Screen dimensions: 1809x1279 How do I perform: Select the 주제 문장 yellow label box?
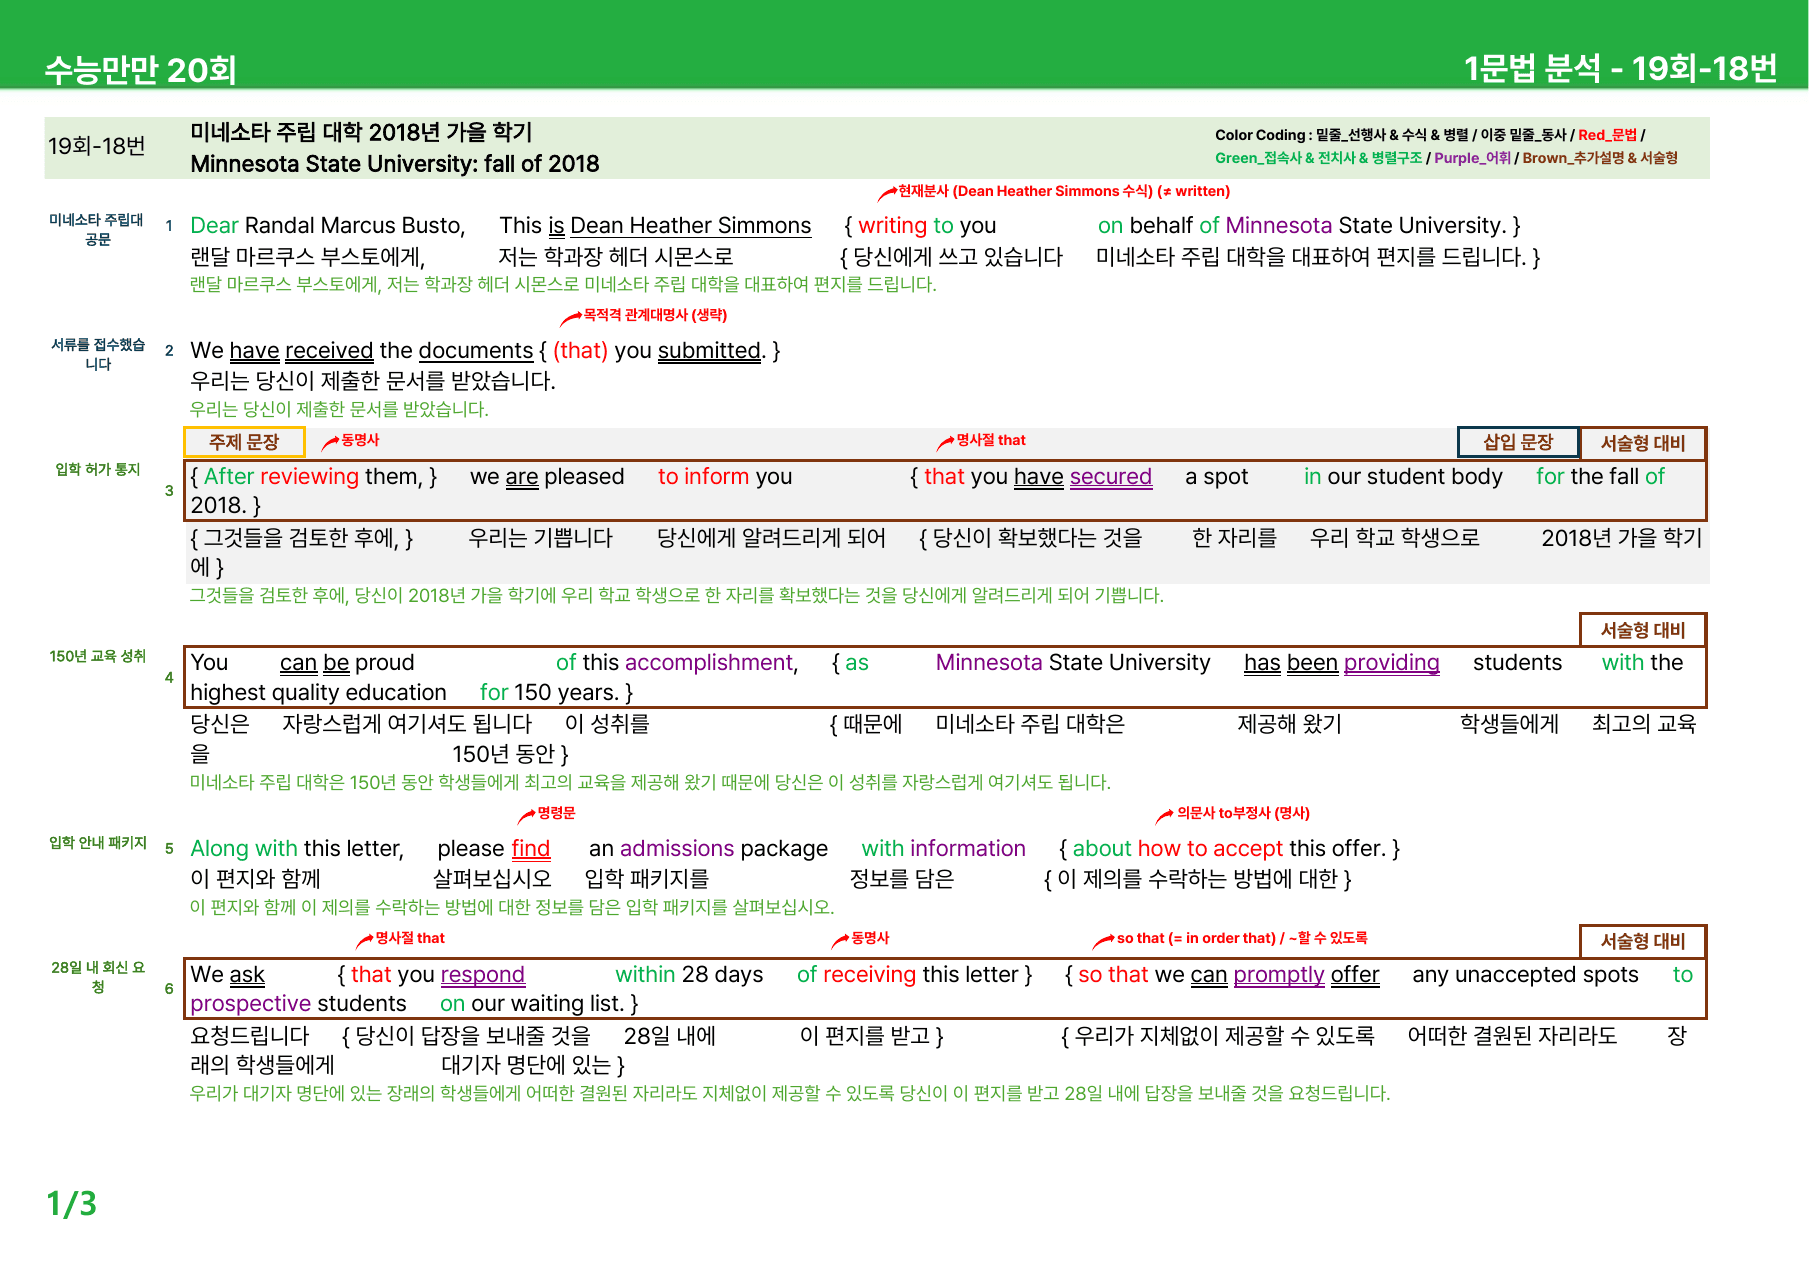(244, 442)
